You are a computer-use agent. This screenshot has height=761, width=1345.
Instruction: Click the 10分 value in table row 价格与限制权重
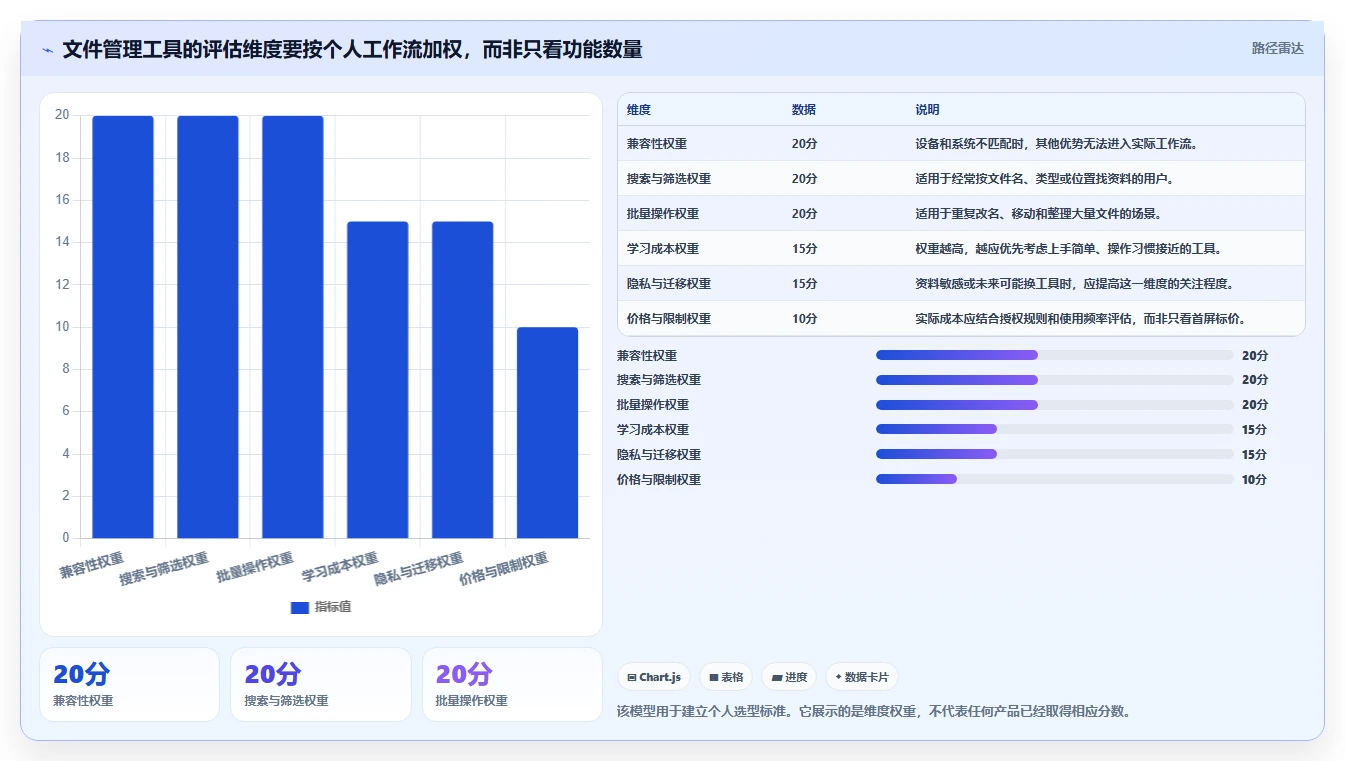pos(804,319)
